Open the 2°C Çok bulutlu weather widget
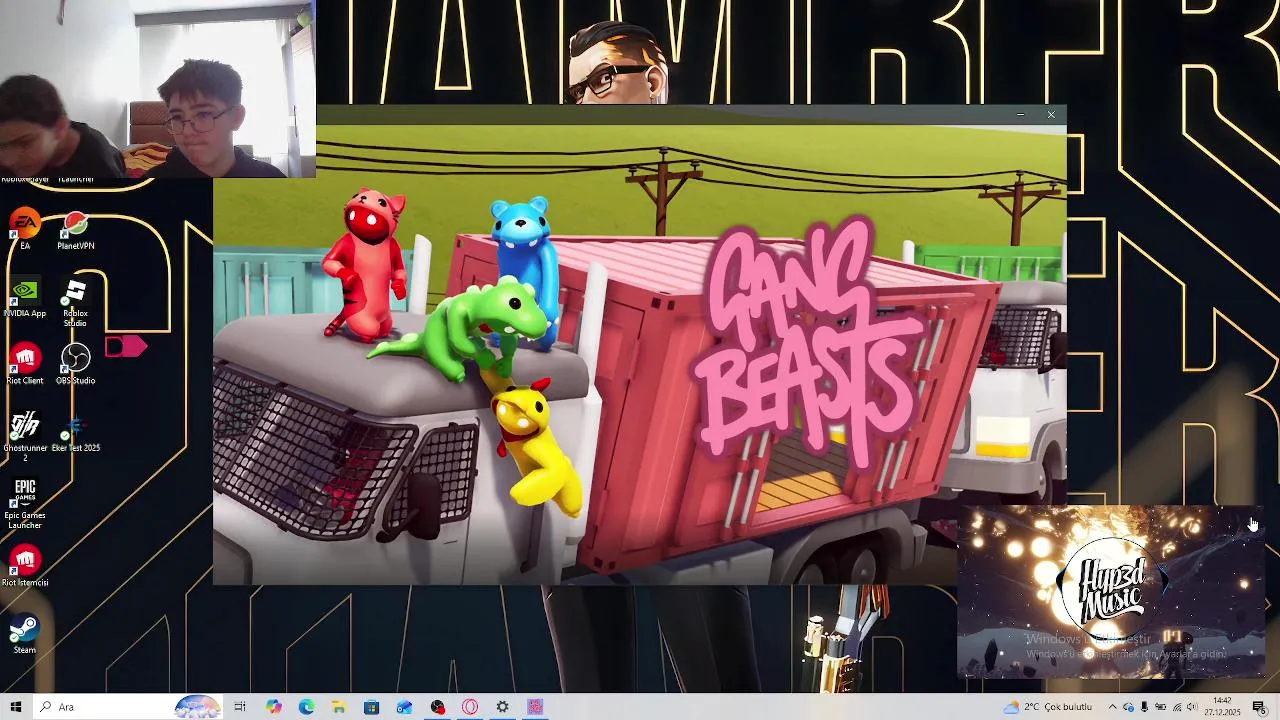The image size is (1280, 720). (x=1048, y=707)
